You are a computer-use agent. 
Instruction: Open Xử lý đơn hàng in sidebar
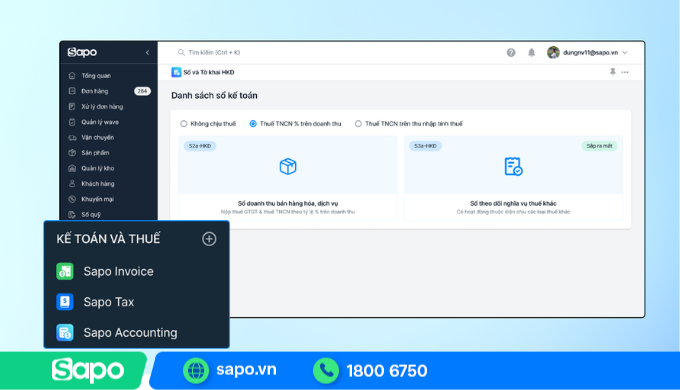102,107
